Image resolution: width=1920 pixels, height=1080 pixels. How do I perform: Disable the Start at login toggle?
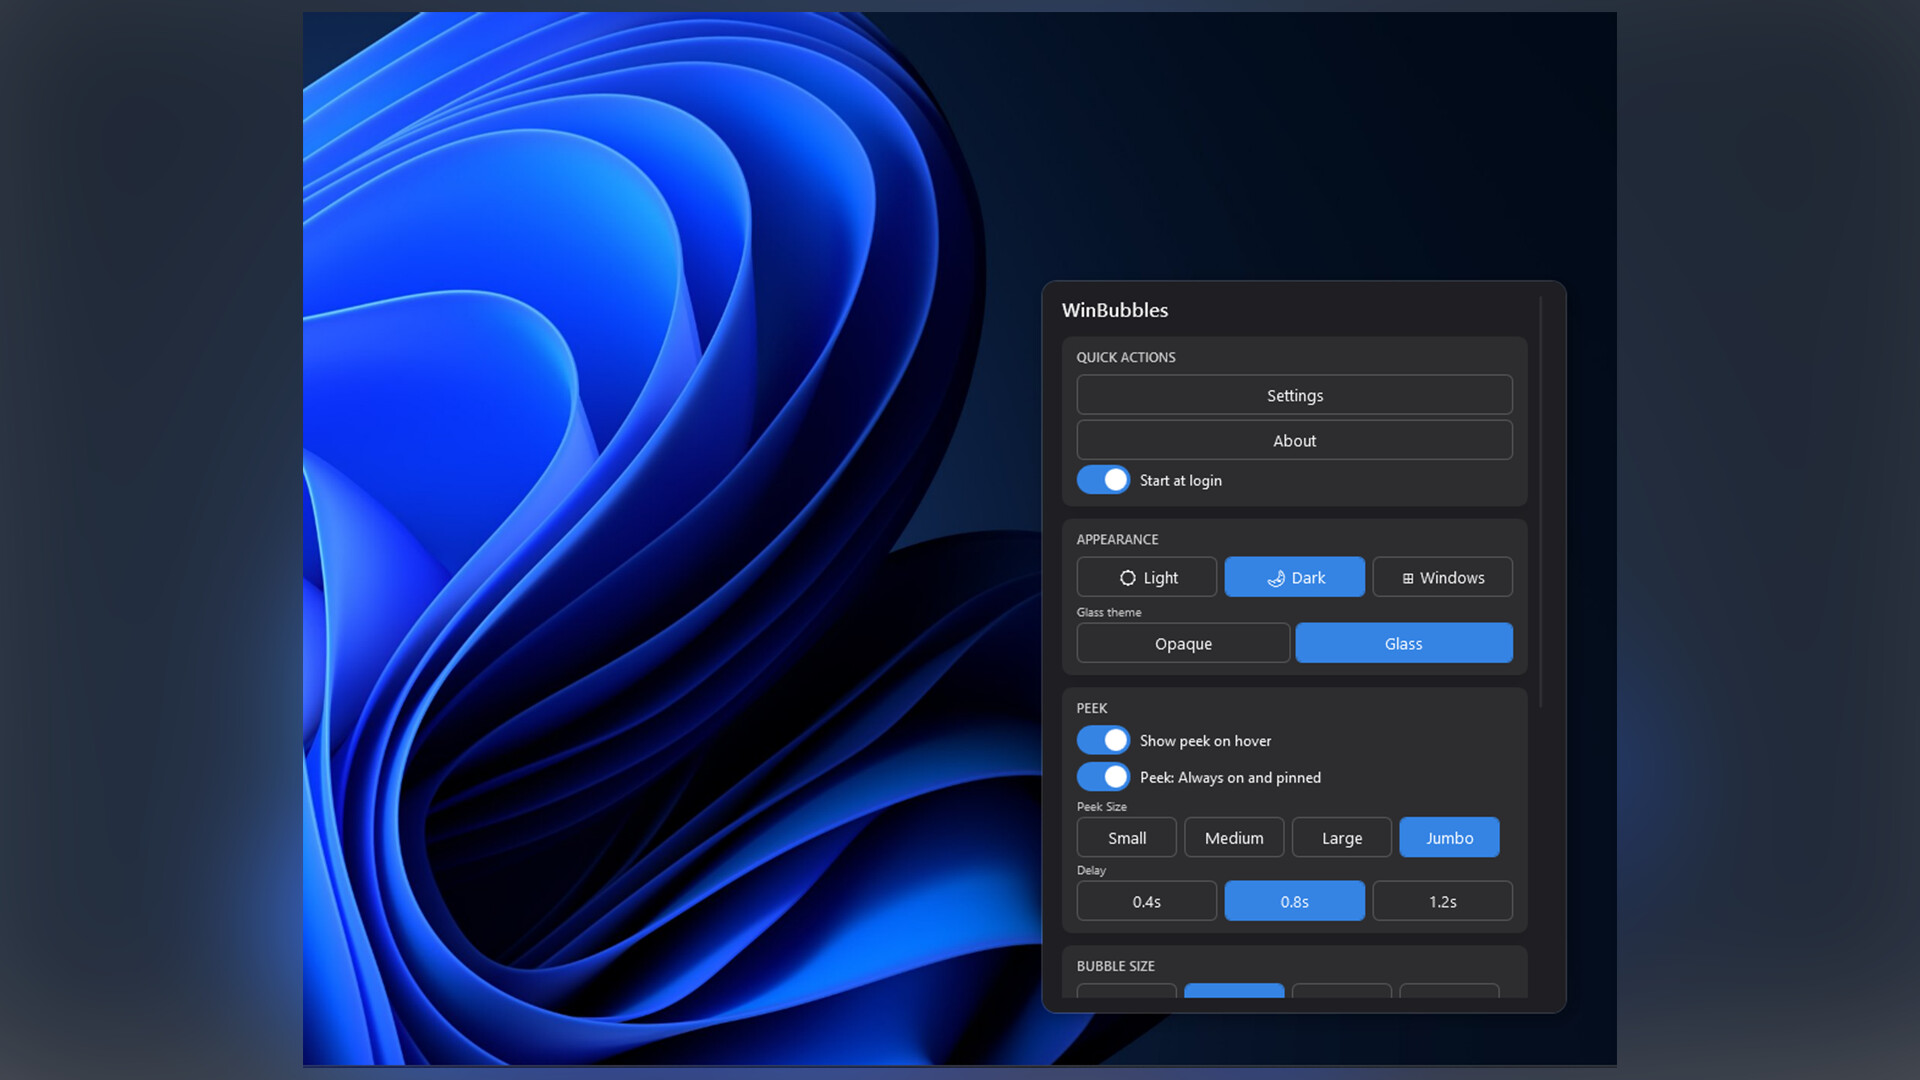tap(1102, 480)
